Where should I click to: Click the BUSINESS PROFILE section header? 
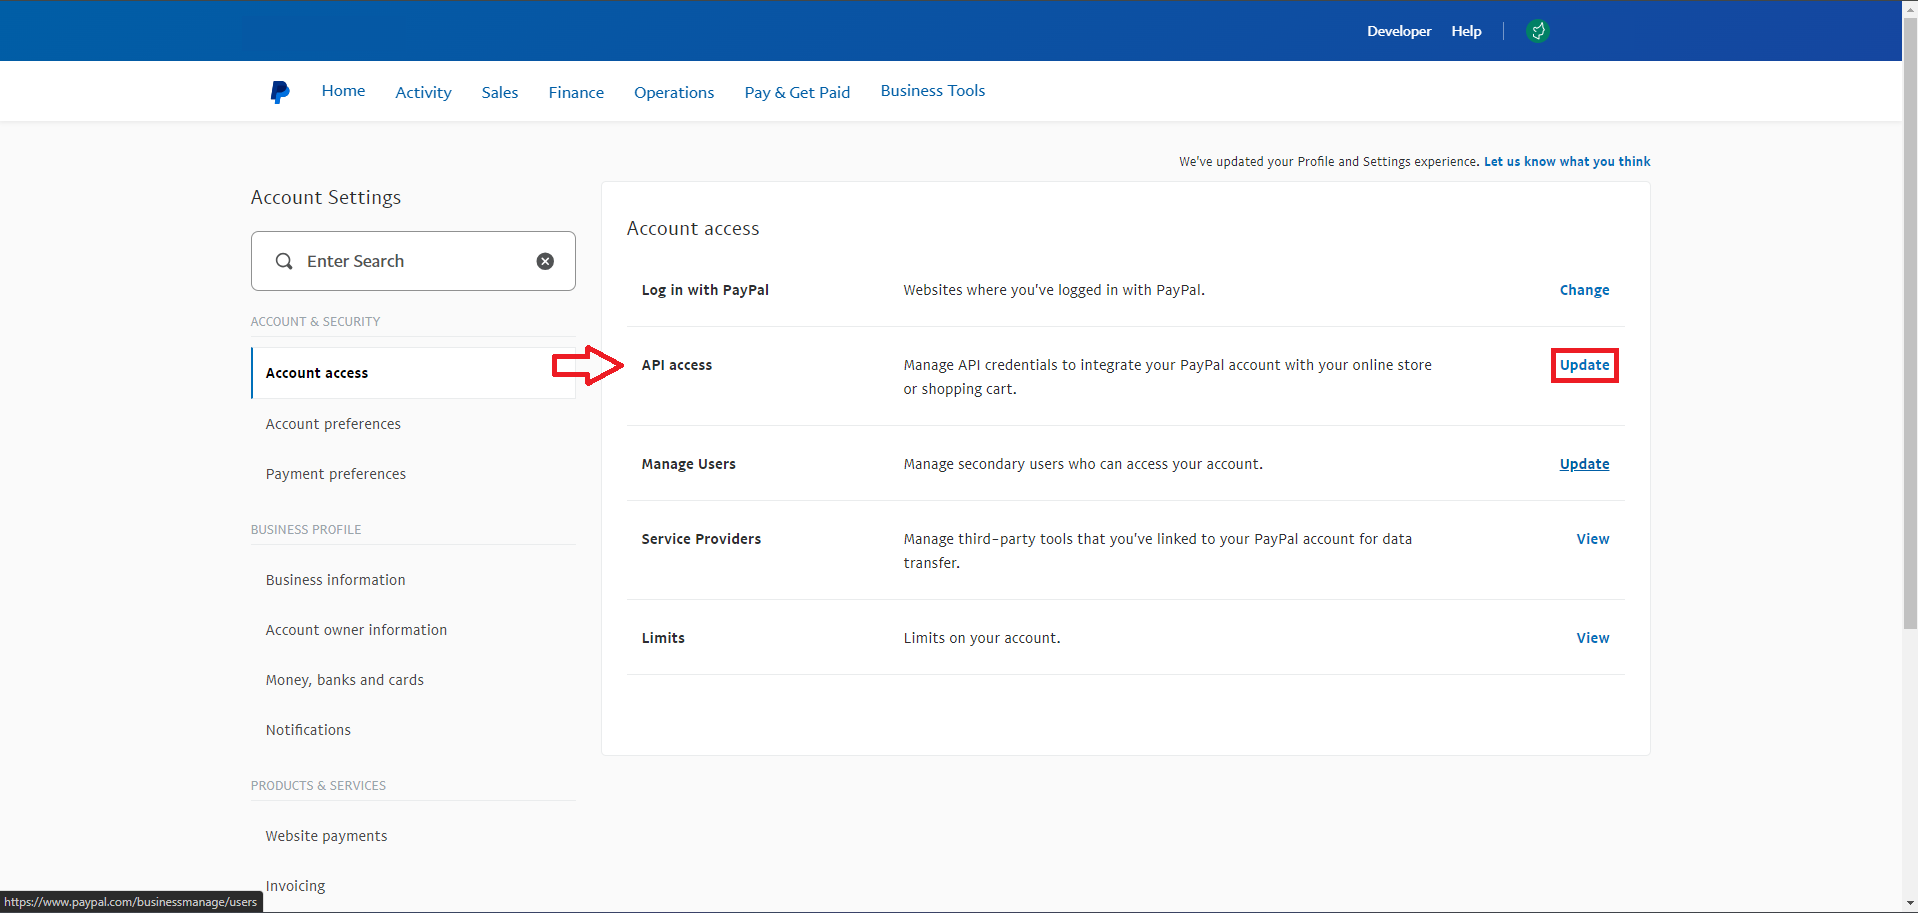coord(306,530)
